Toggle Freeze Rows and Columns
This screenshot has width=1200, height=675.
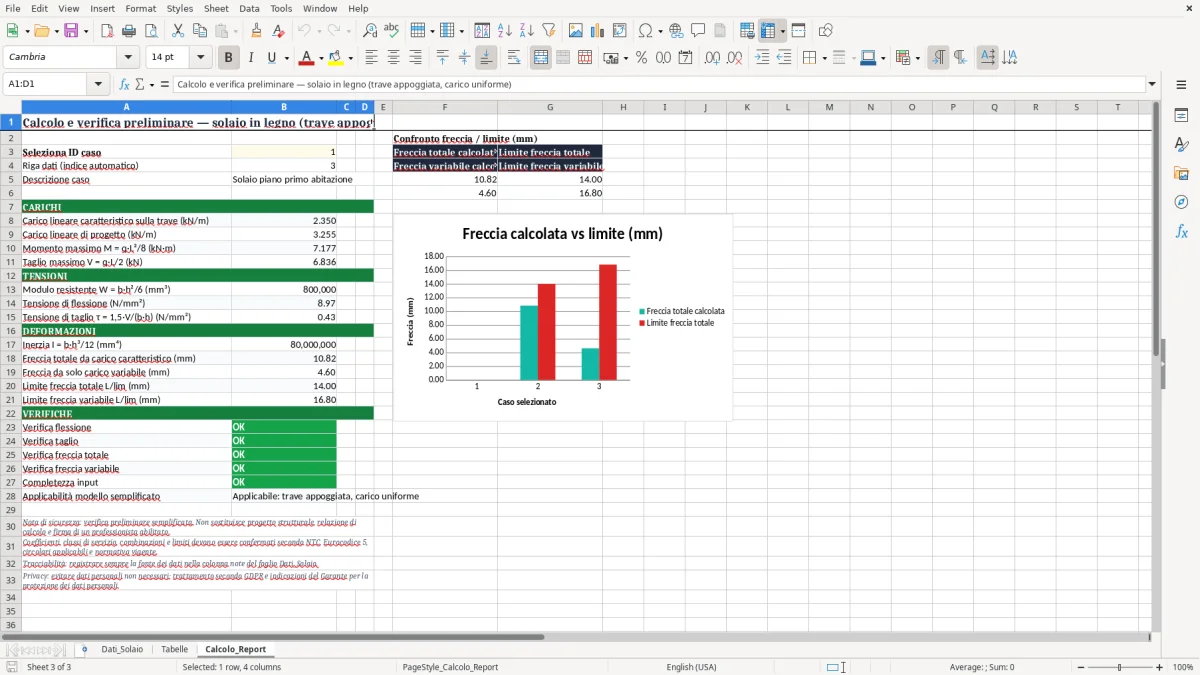tap(767, 31)
